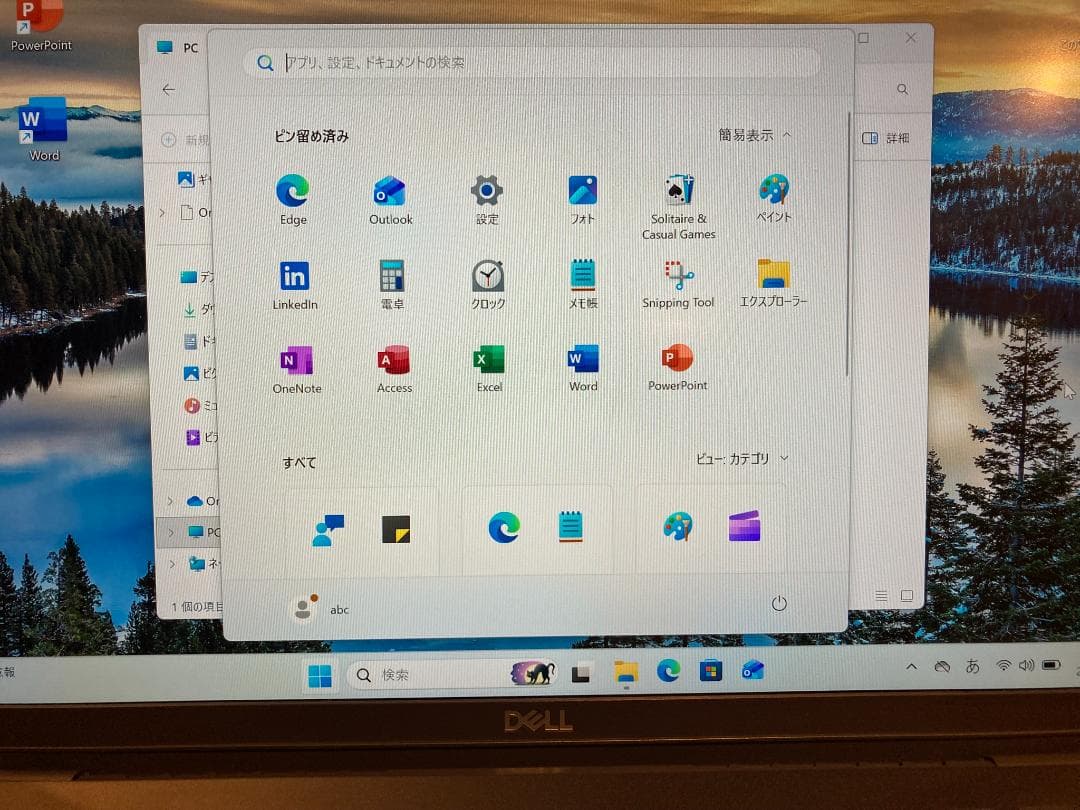Open Outlook from the taskbar
1080x810 pixels.
tap(752, 669)
